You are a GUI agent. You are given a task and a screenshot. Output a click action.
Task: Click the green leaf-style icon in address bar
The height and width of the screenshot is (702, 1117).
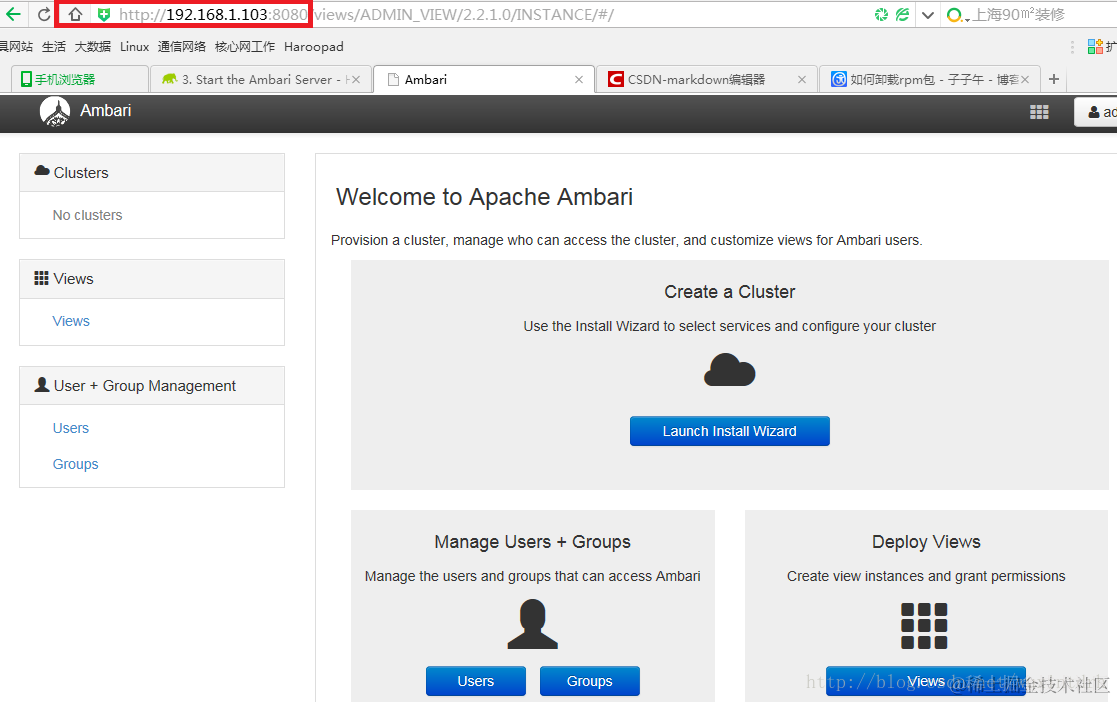coord(903,14)
